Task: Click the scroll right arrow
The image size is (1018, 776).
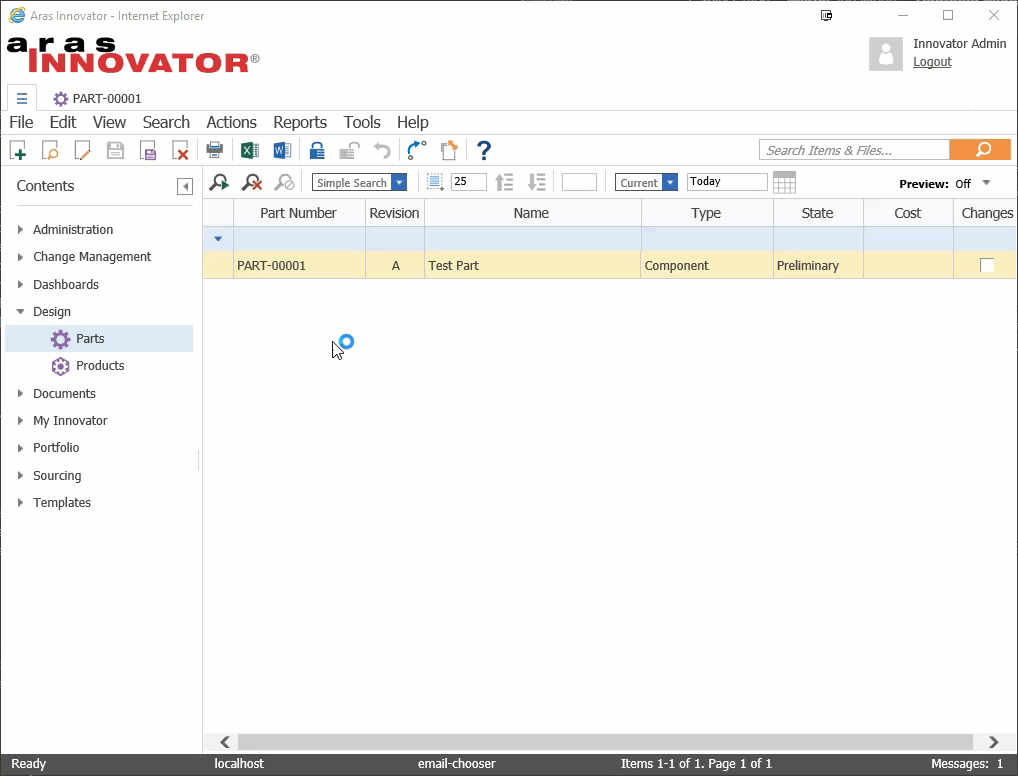Action: pos(993,742)
